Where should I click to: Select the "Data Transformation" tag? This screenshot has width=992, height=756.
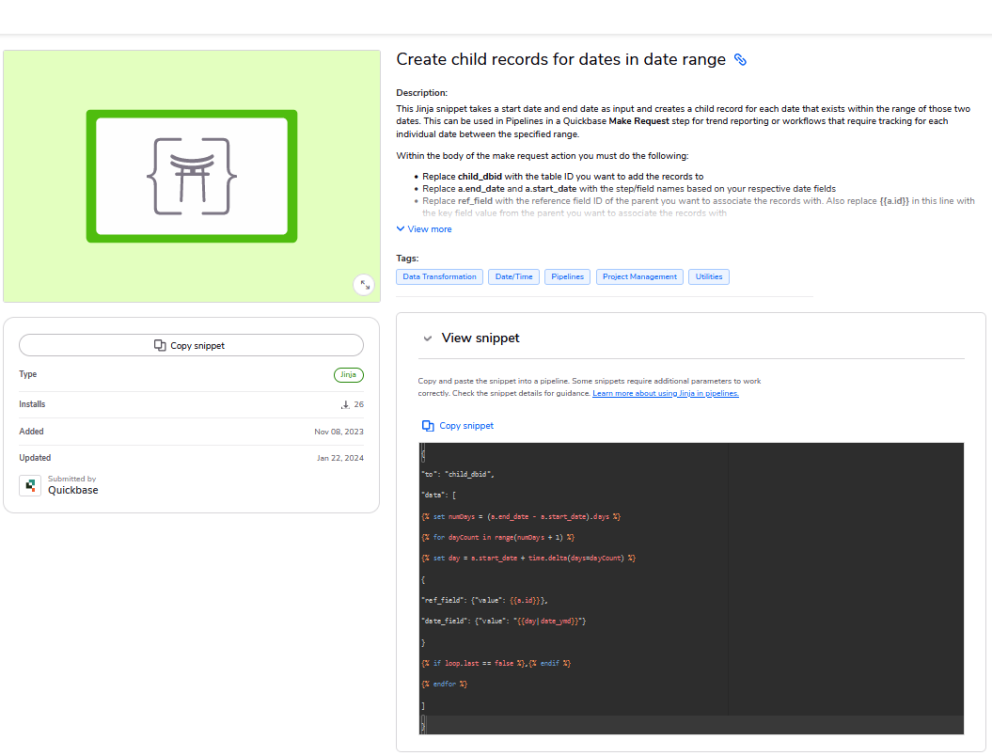pyautogui.click(x=439, y=276)
